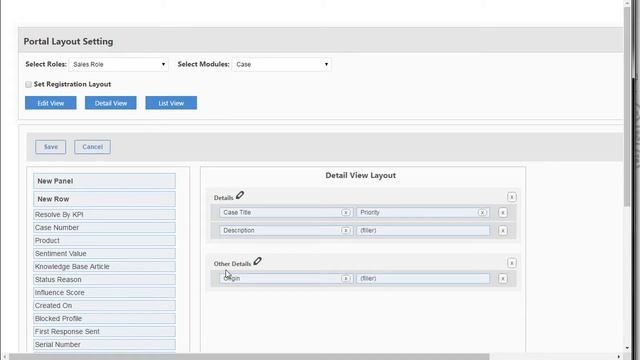Click the filler cell next to Origin
This screenshot has height=360, width=640.
pyautogui.click(x=423, y=278)
